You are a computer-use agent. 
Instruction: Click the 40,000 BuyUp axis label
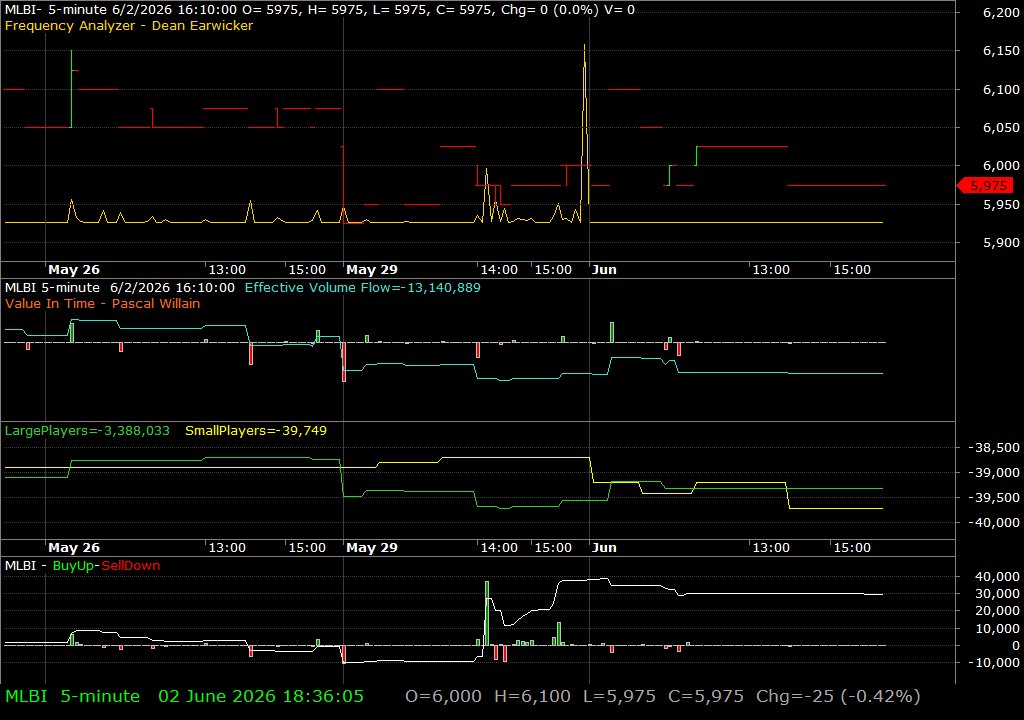[997, 576]
